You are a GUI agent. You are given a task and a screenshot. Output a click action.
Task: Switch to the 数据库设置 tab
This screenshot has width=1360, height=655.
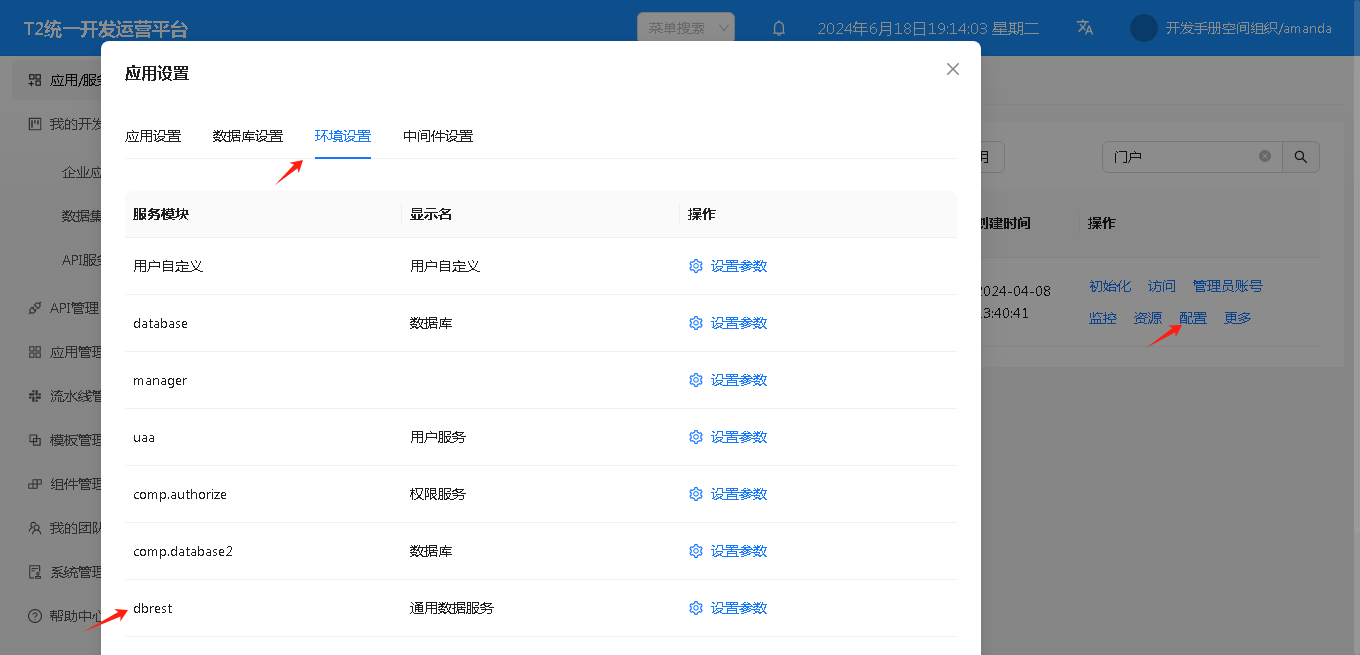click(248, 136)
